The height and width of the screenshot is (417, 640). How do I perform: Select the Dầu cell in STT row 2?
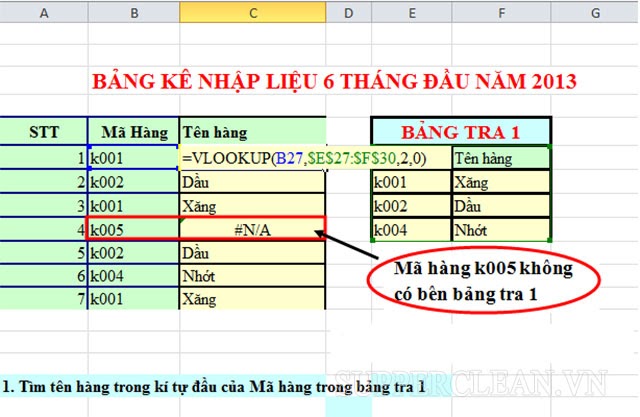(x=252, y=182)
